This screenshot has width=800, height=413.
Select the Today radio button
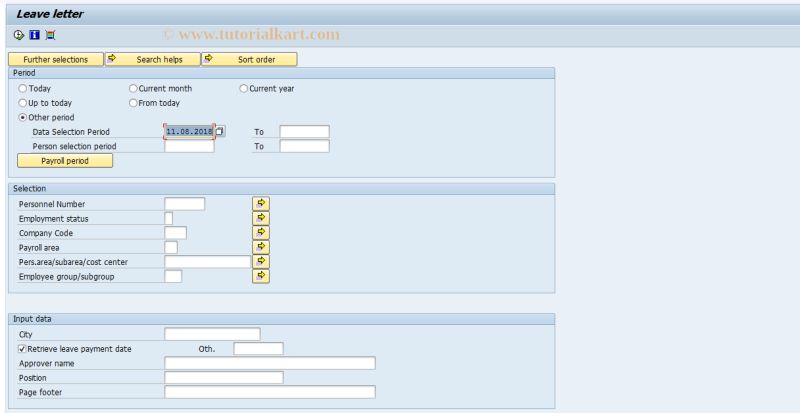pos(22,89)
